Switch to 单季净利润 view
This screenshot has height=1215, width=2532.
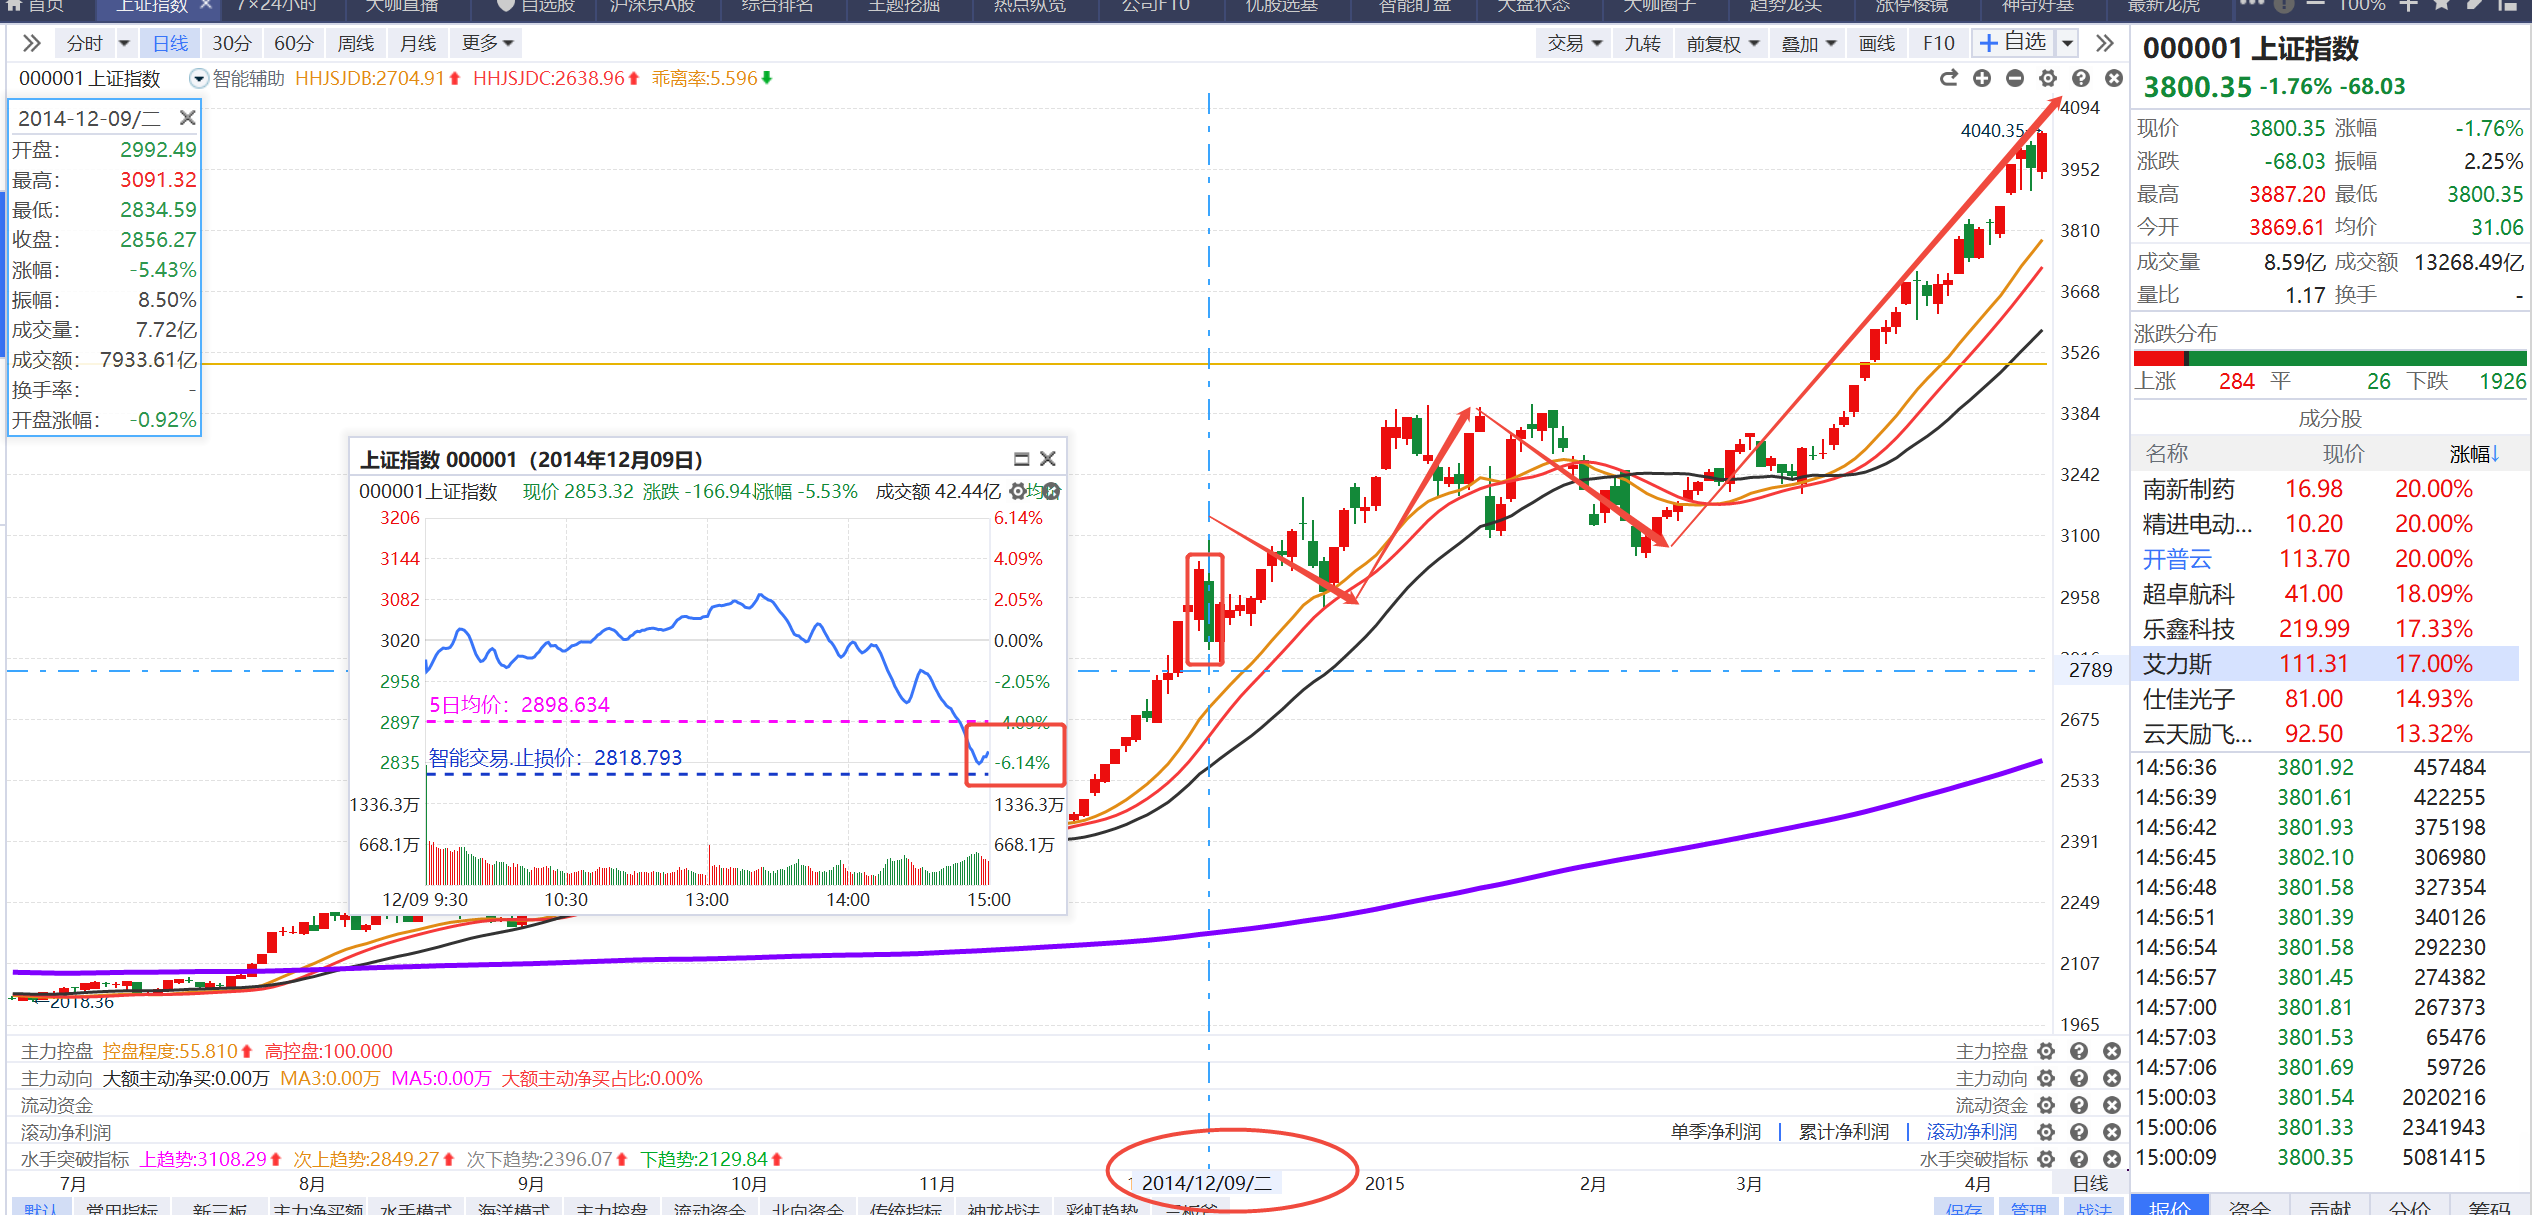tap(1715, 1132)
